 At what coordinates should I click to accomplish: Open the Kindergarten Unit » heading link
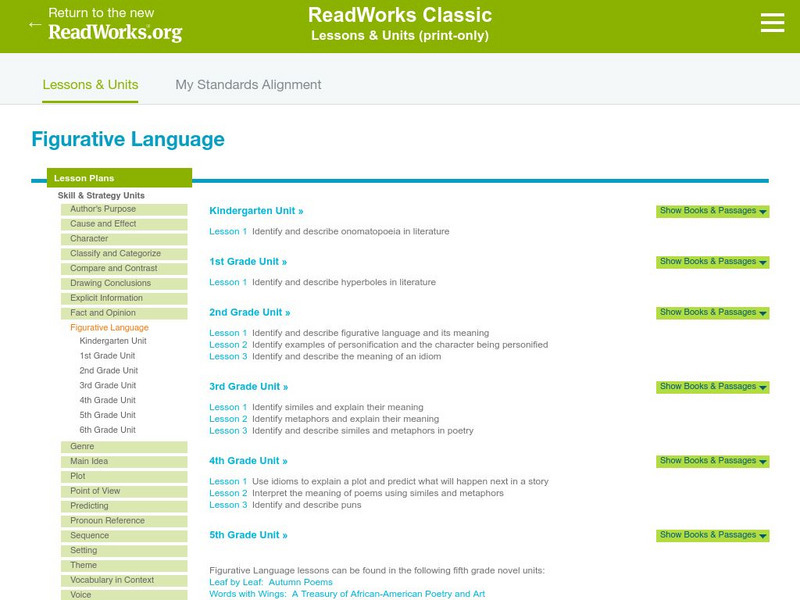256,211
